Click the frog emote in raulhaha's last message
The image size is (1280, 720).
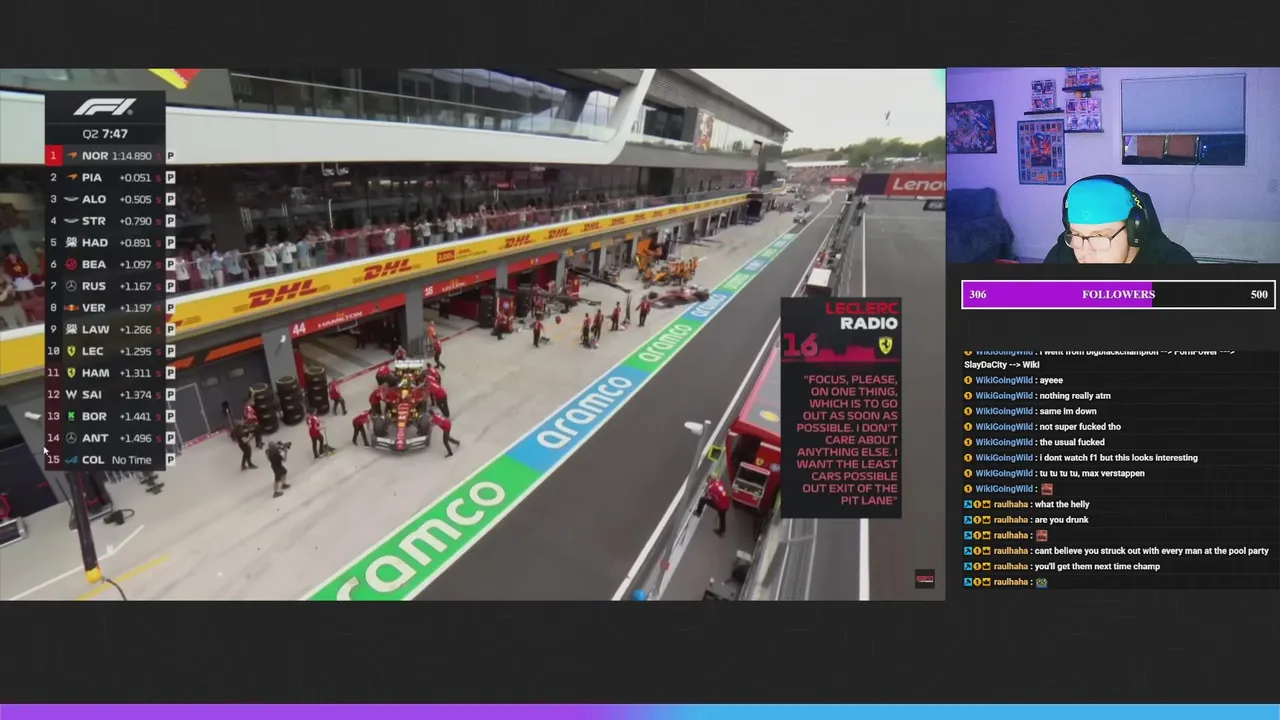click(1041, 582)
